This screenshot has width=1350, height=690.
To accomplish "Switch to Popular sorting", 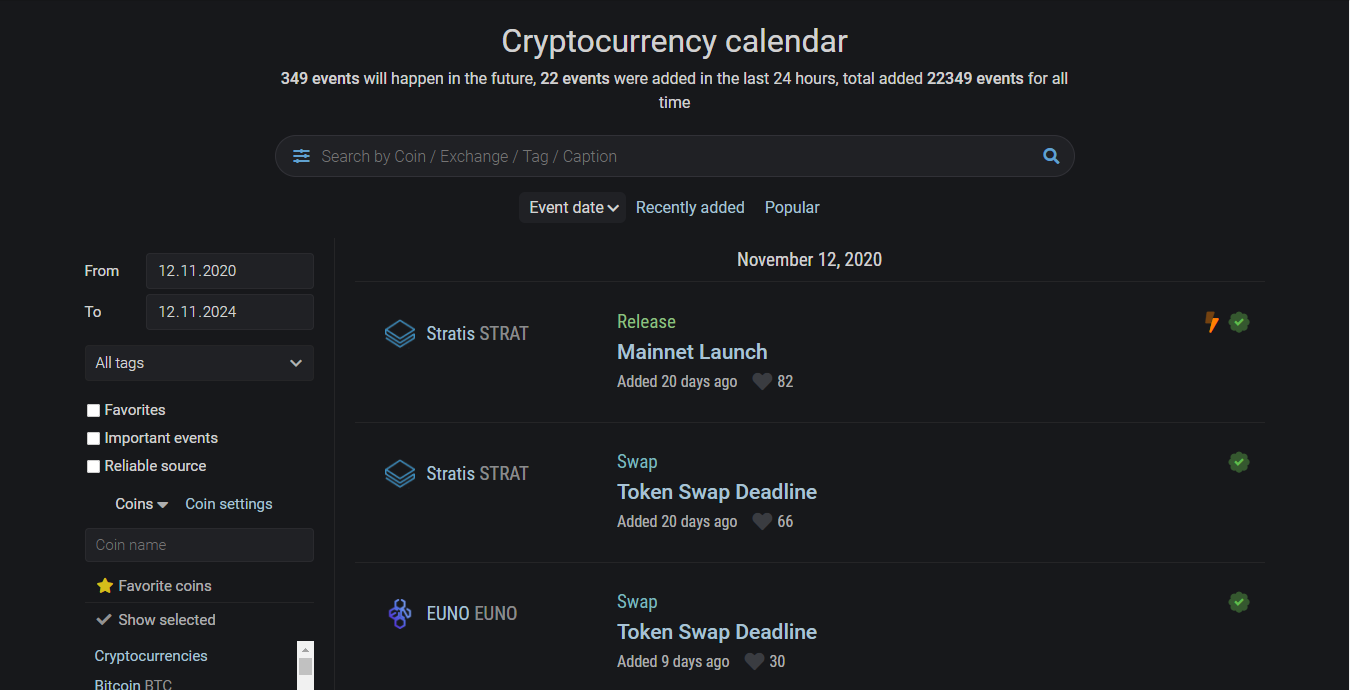I will [x=792, y=208].
